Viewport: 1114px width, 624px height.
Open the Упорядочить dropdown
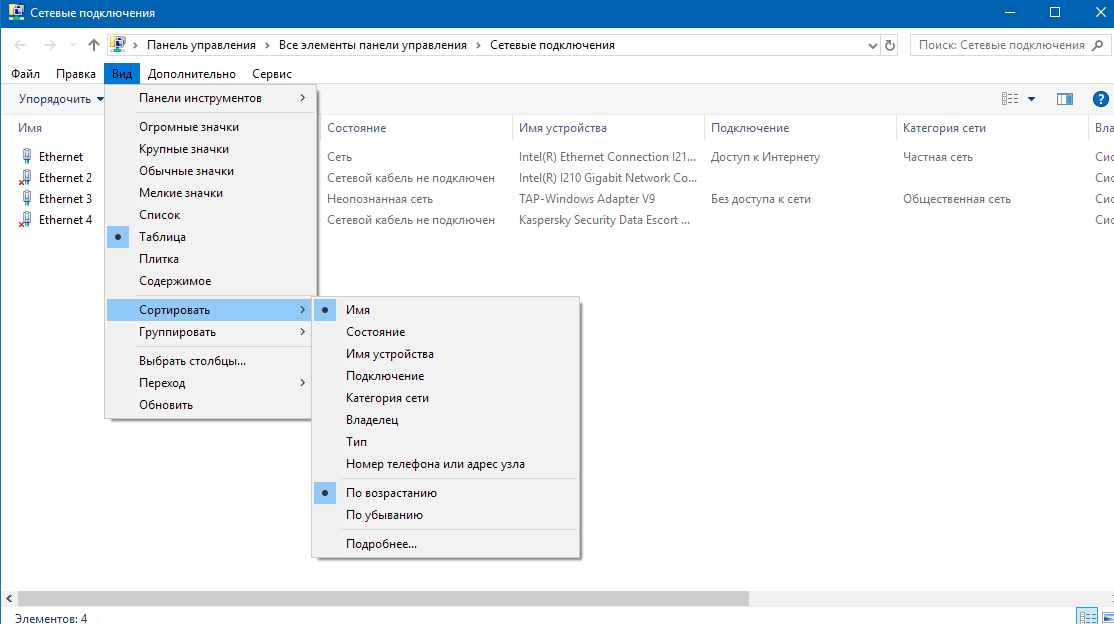(x=60, y=99)
